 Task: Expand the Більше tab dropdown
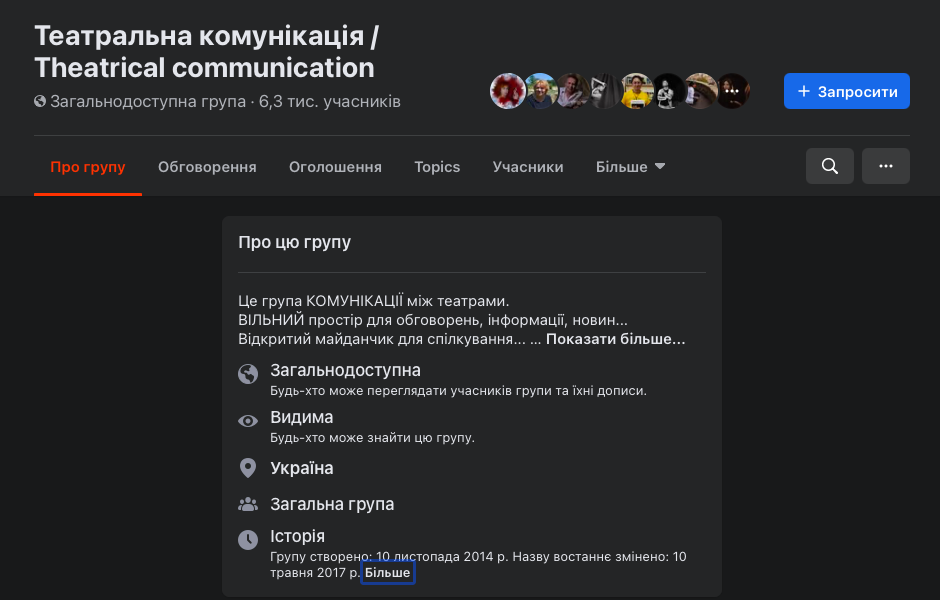pyautogui.click(x=630, y=167)
